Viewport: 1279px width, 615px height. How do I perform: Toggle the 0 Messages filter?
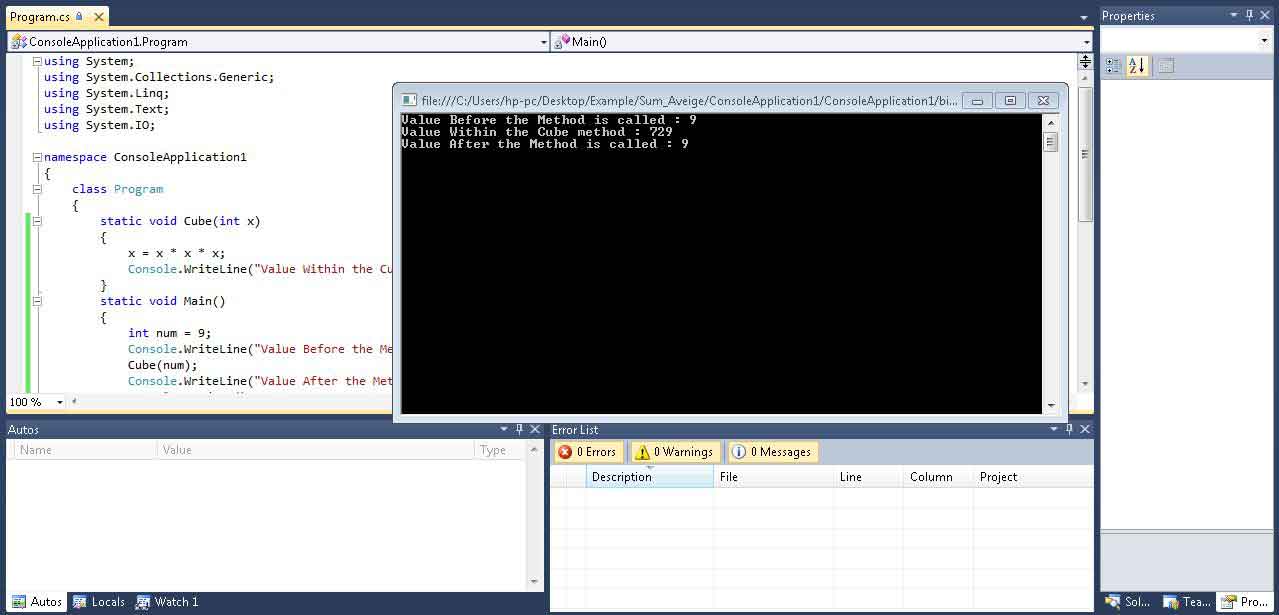(772, 452)
